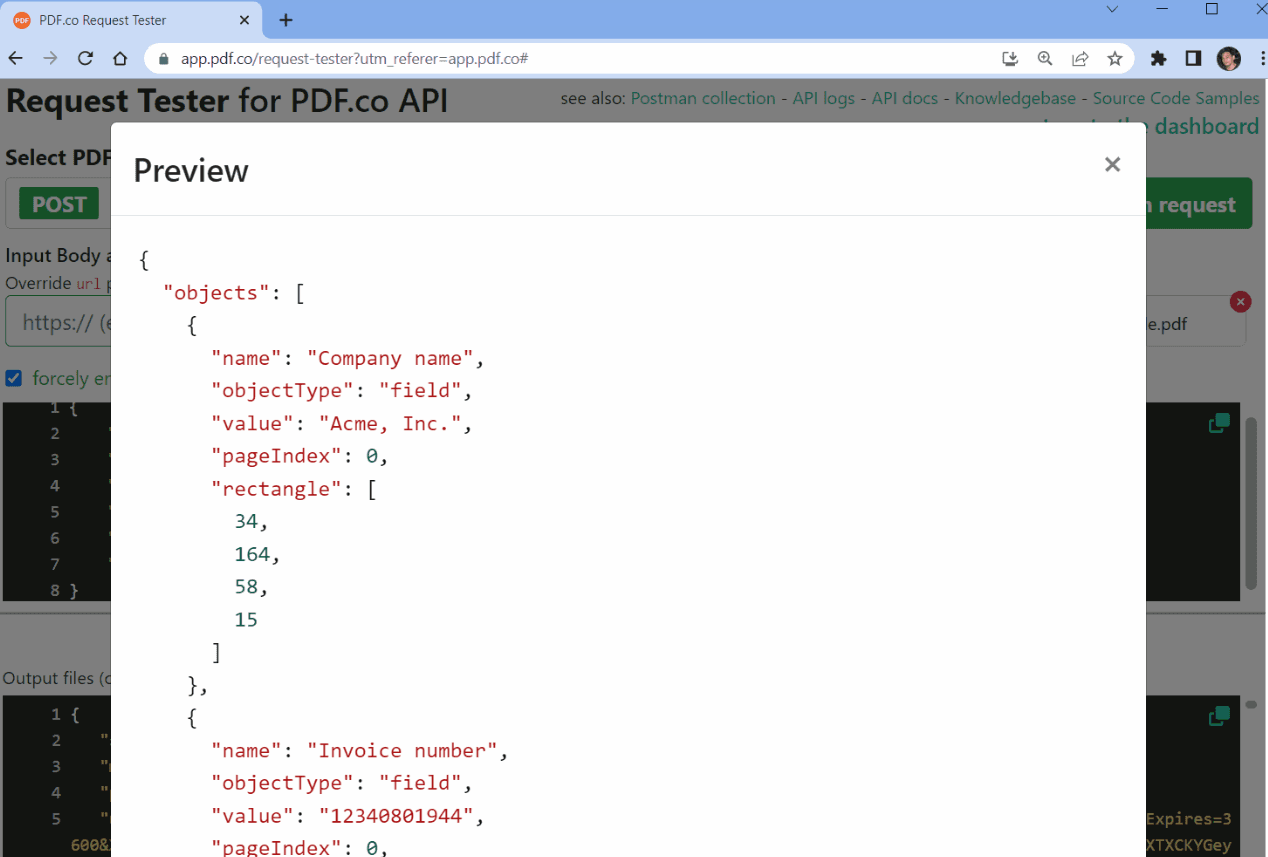Reload the current page
Viewport: 1268px width, 857px height.
[85, 59]
